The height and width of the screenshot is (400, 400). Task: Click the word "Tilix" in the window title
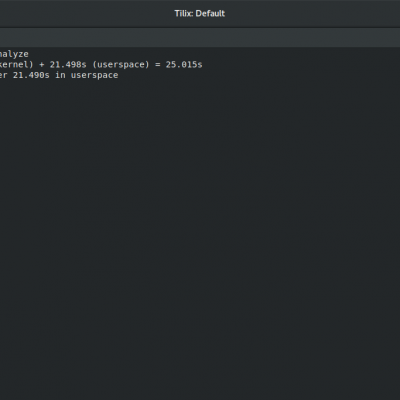coord(184,13)
